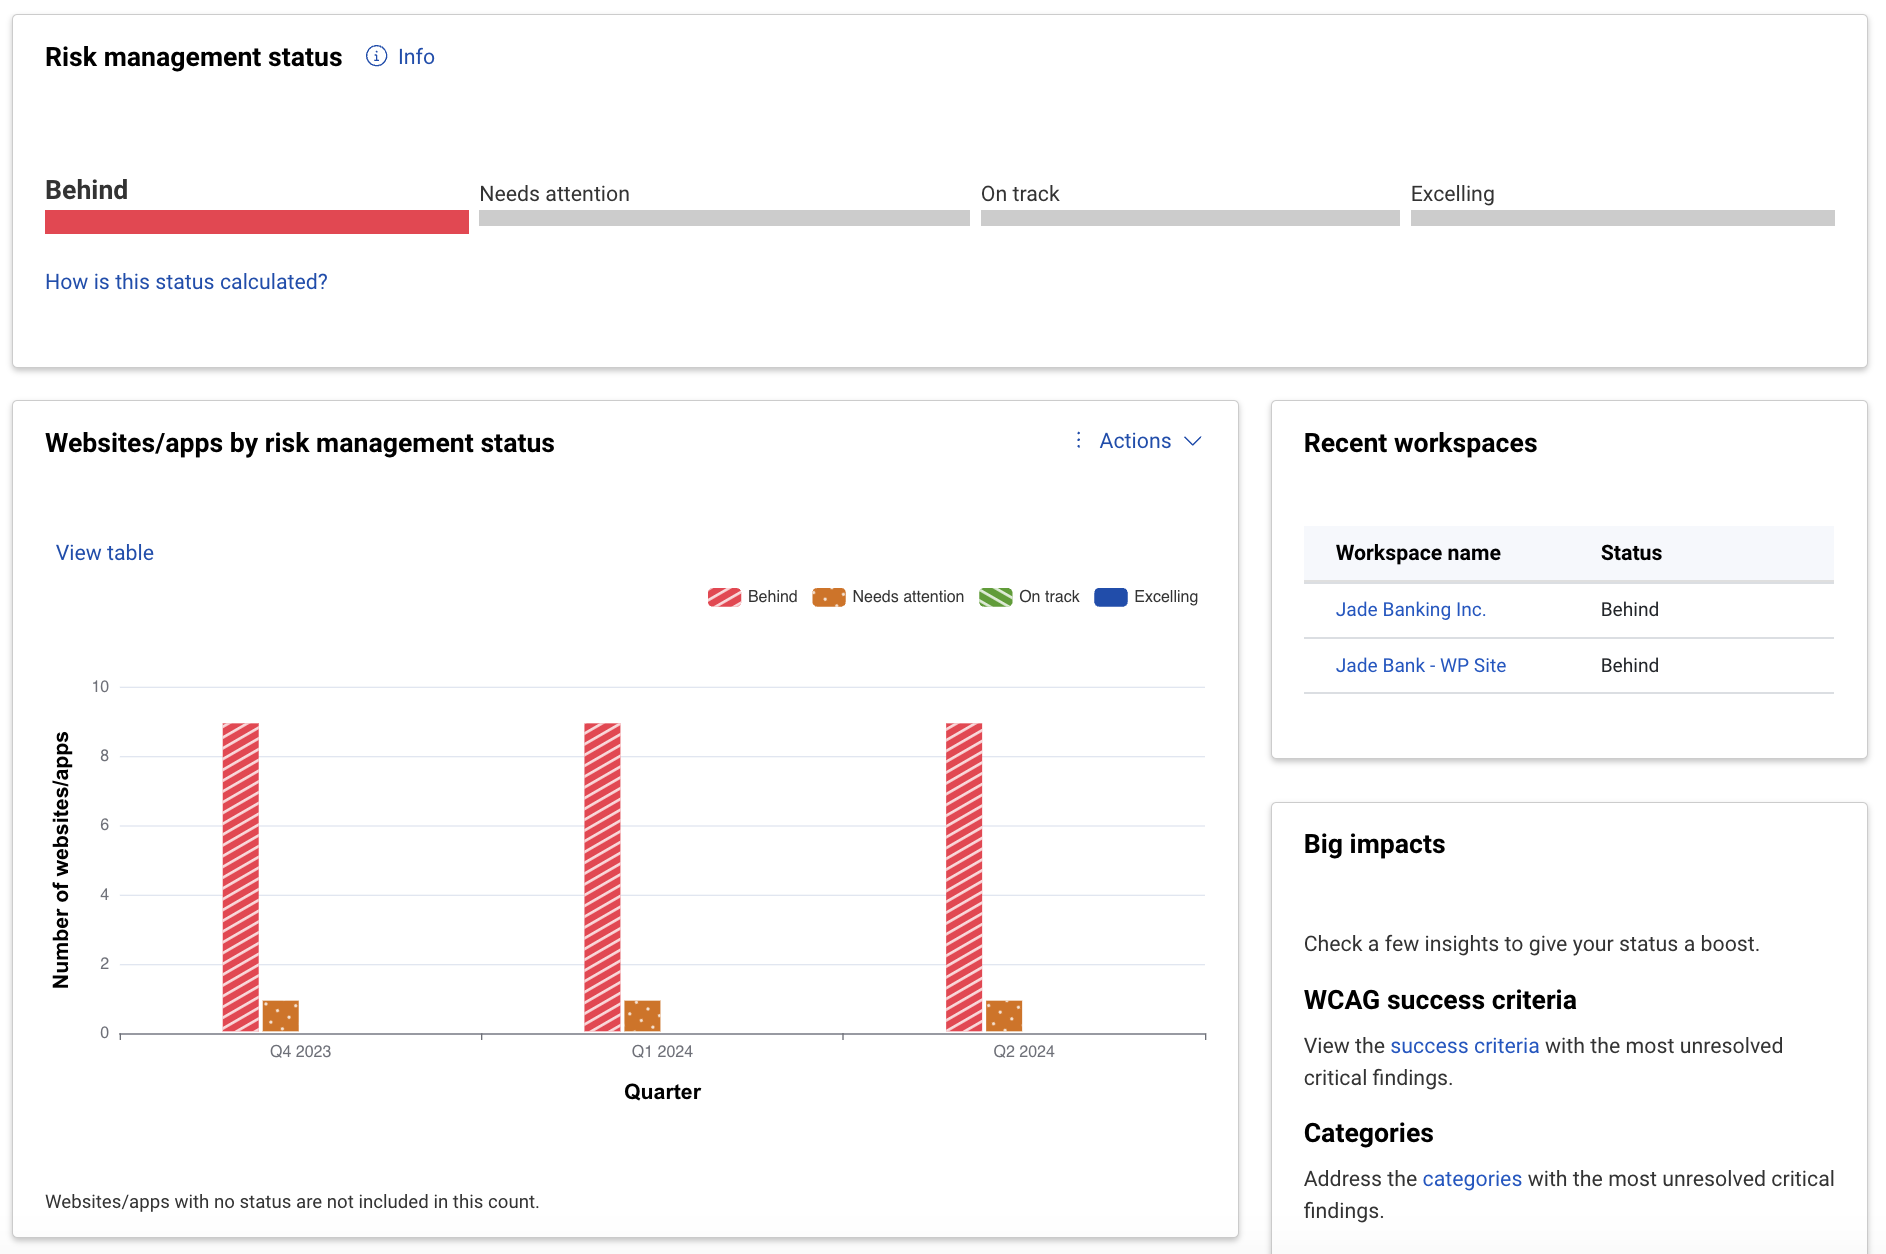Click 'How is this status calculated?' link
This screenshot has height=1254, width=1886.
point(186,282)
